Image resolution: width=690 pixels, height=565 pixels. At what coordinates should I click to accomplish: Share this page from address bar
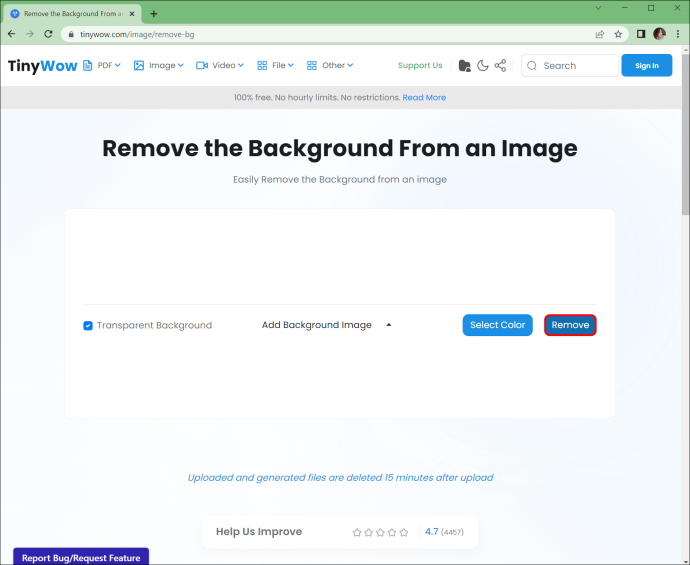[599, 34]
